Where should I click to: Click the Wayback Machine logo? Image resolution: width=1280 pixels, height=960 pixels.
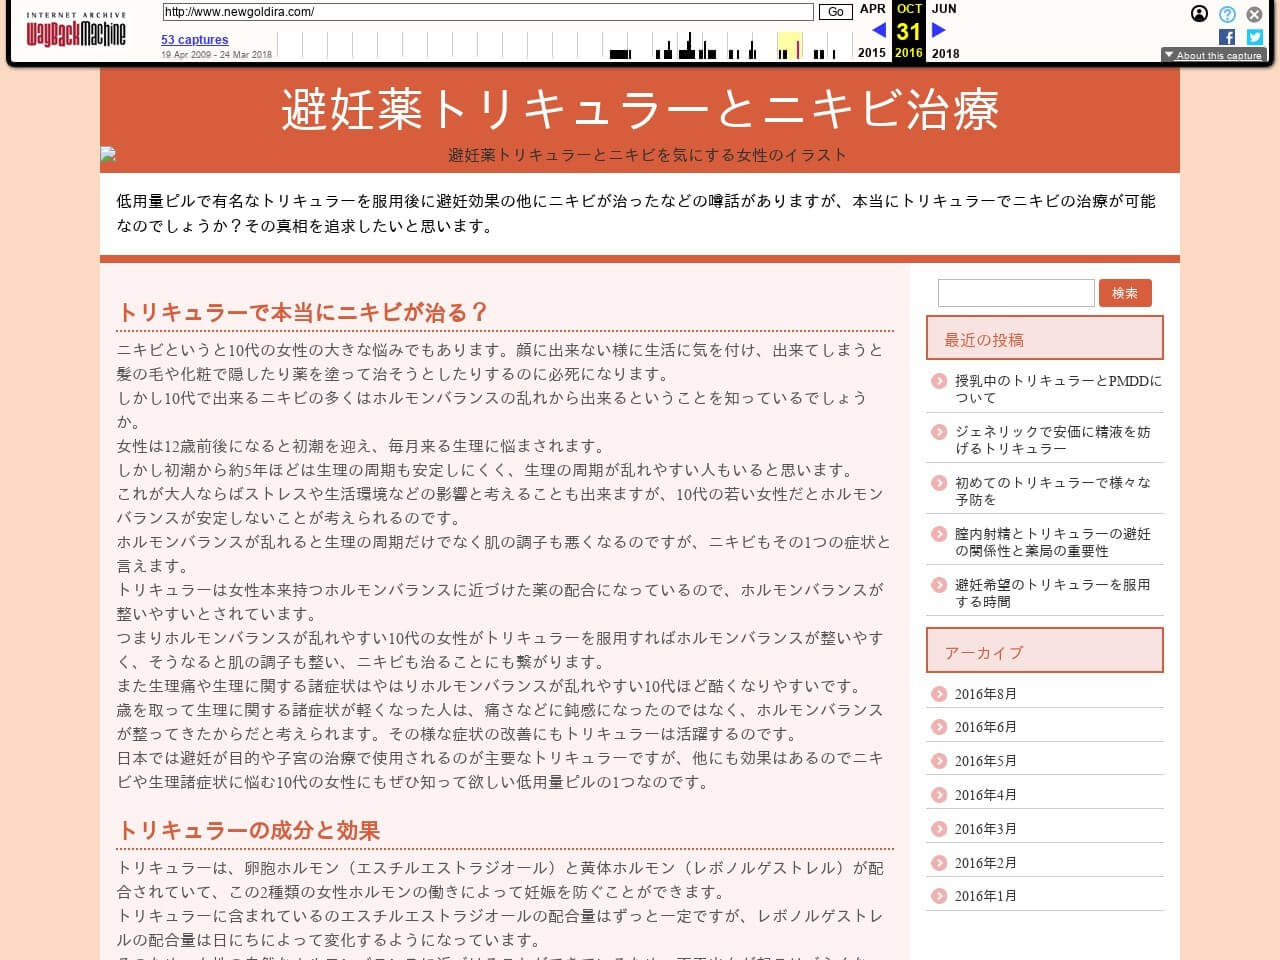(x=76, y=31)
